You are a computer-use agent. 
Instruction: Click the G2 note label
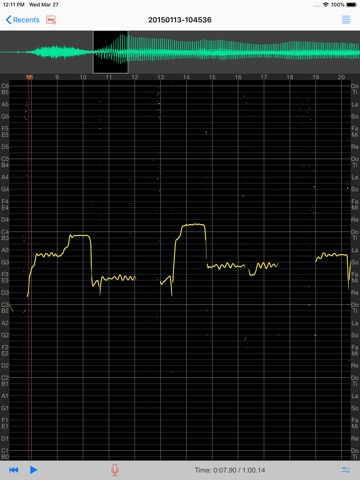coord(5,335)
